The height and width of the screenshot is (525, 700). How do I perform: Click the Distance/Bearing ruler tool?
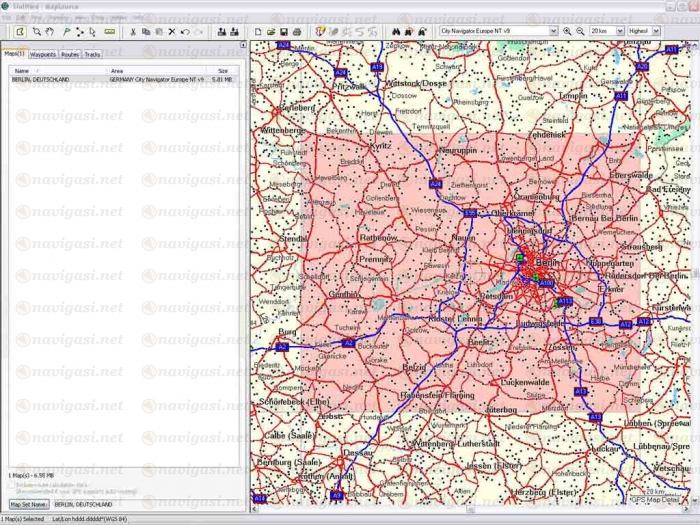click(x=109, y=32)
